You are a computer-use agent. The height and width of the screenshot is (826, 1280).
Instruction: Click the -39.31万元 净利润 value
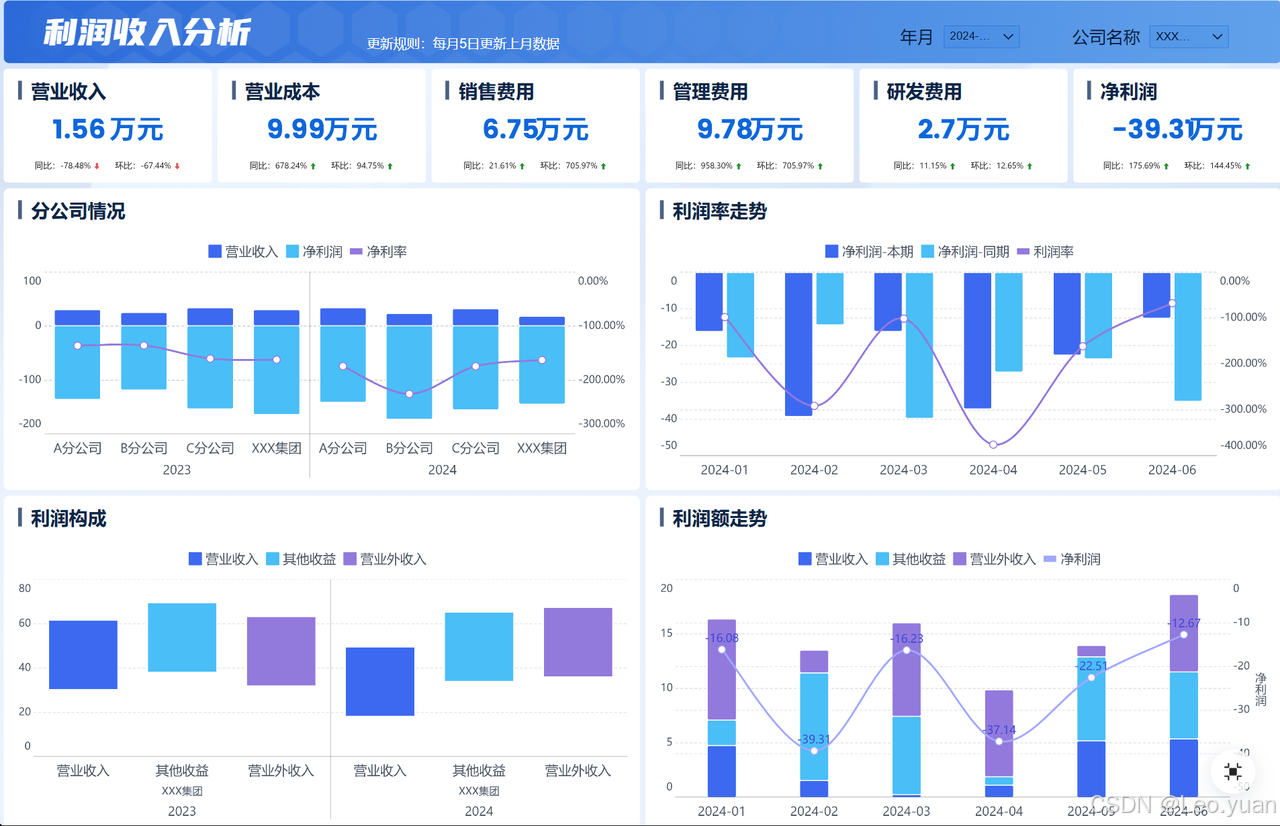[1177, 129]
